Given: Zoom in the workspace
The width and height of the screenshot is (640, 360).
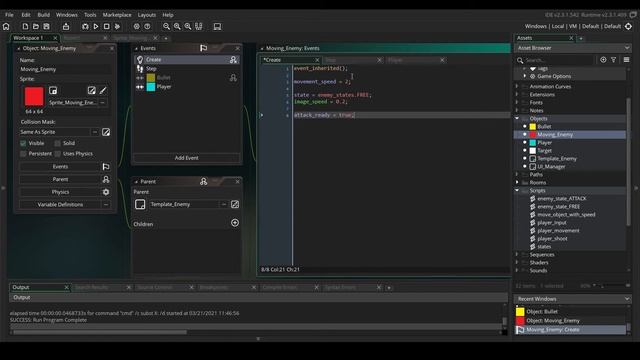Looking at the screenshot, I should pos(177,27).
